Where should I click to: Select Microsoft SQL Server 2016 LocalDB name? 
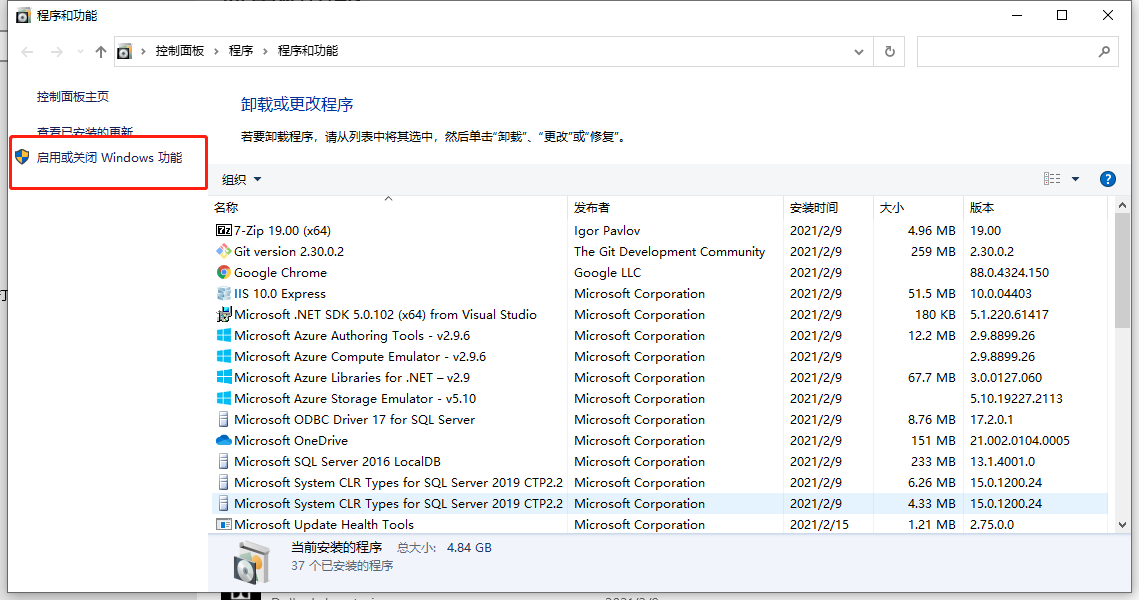[x=337, y=462]
